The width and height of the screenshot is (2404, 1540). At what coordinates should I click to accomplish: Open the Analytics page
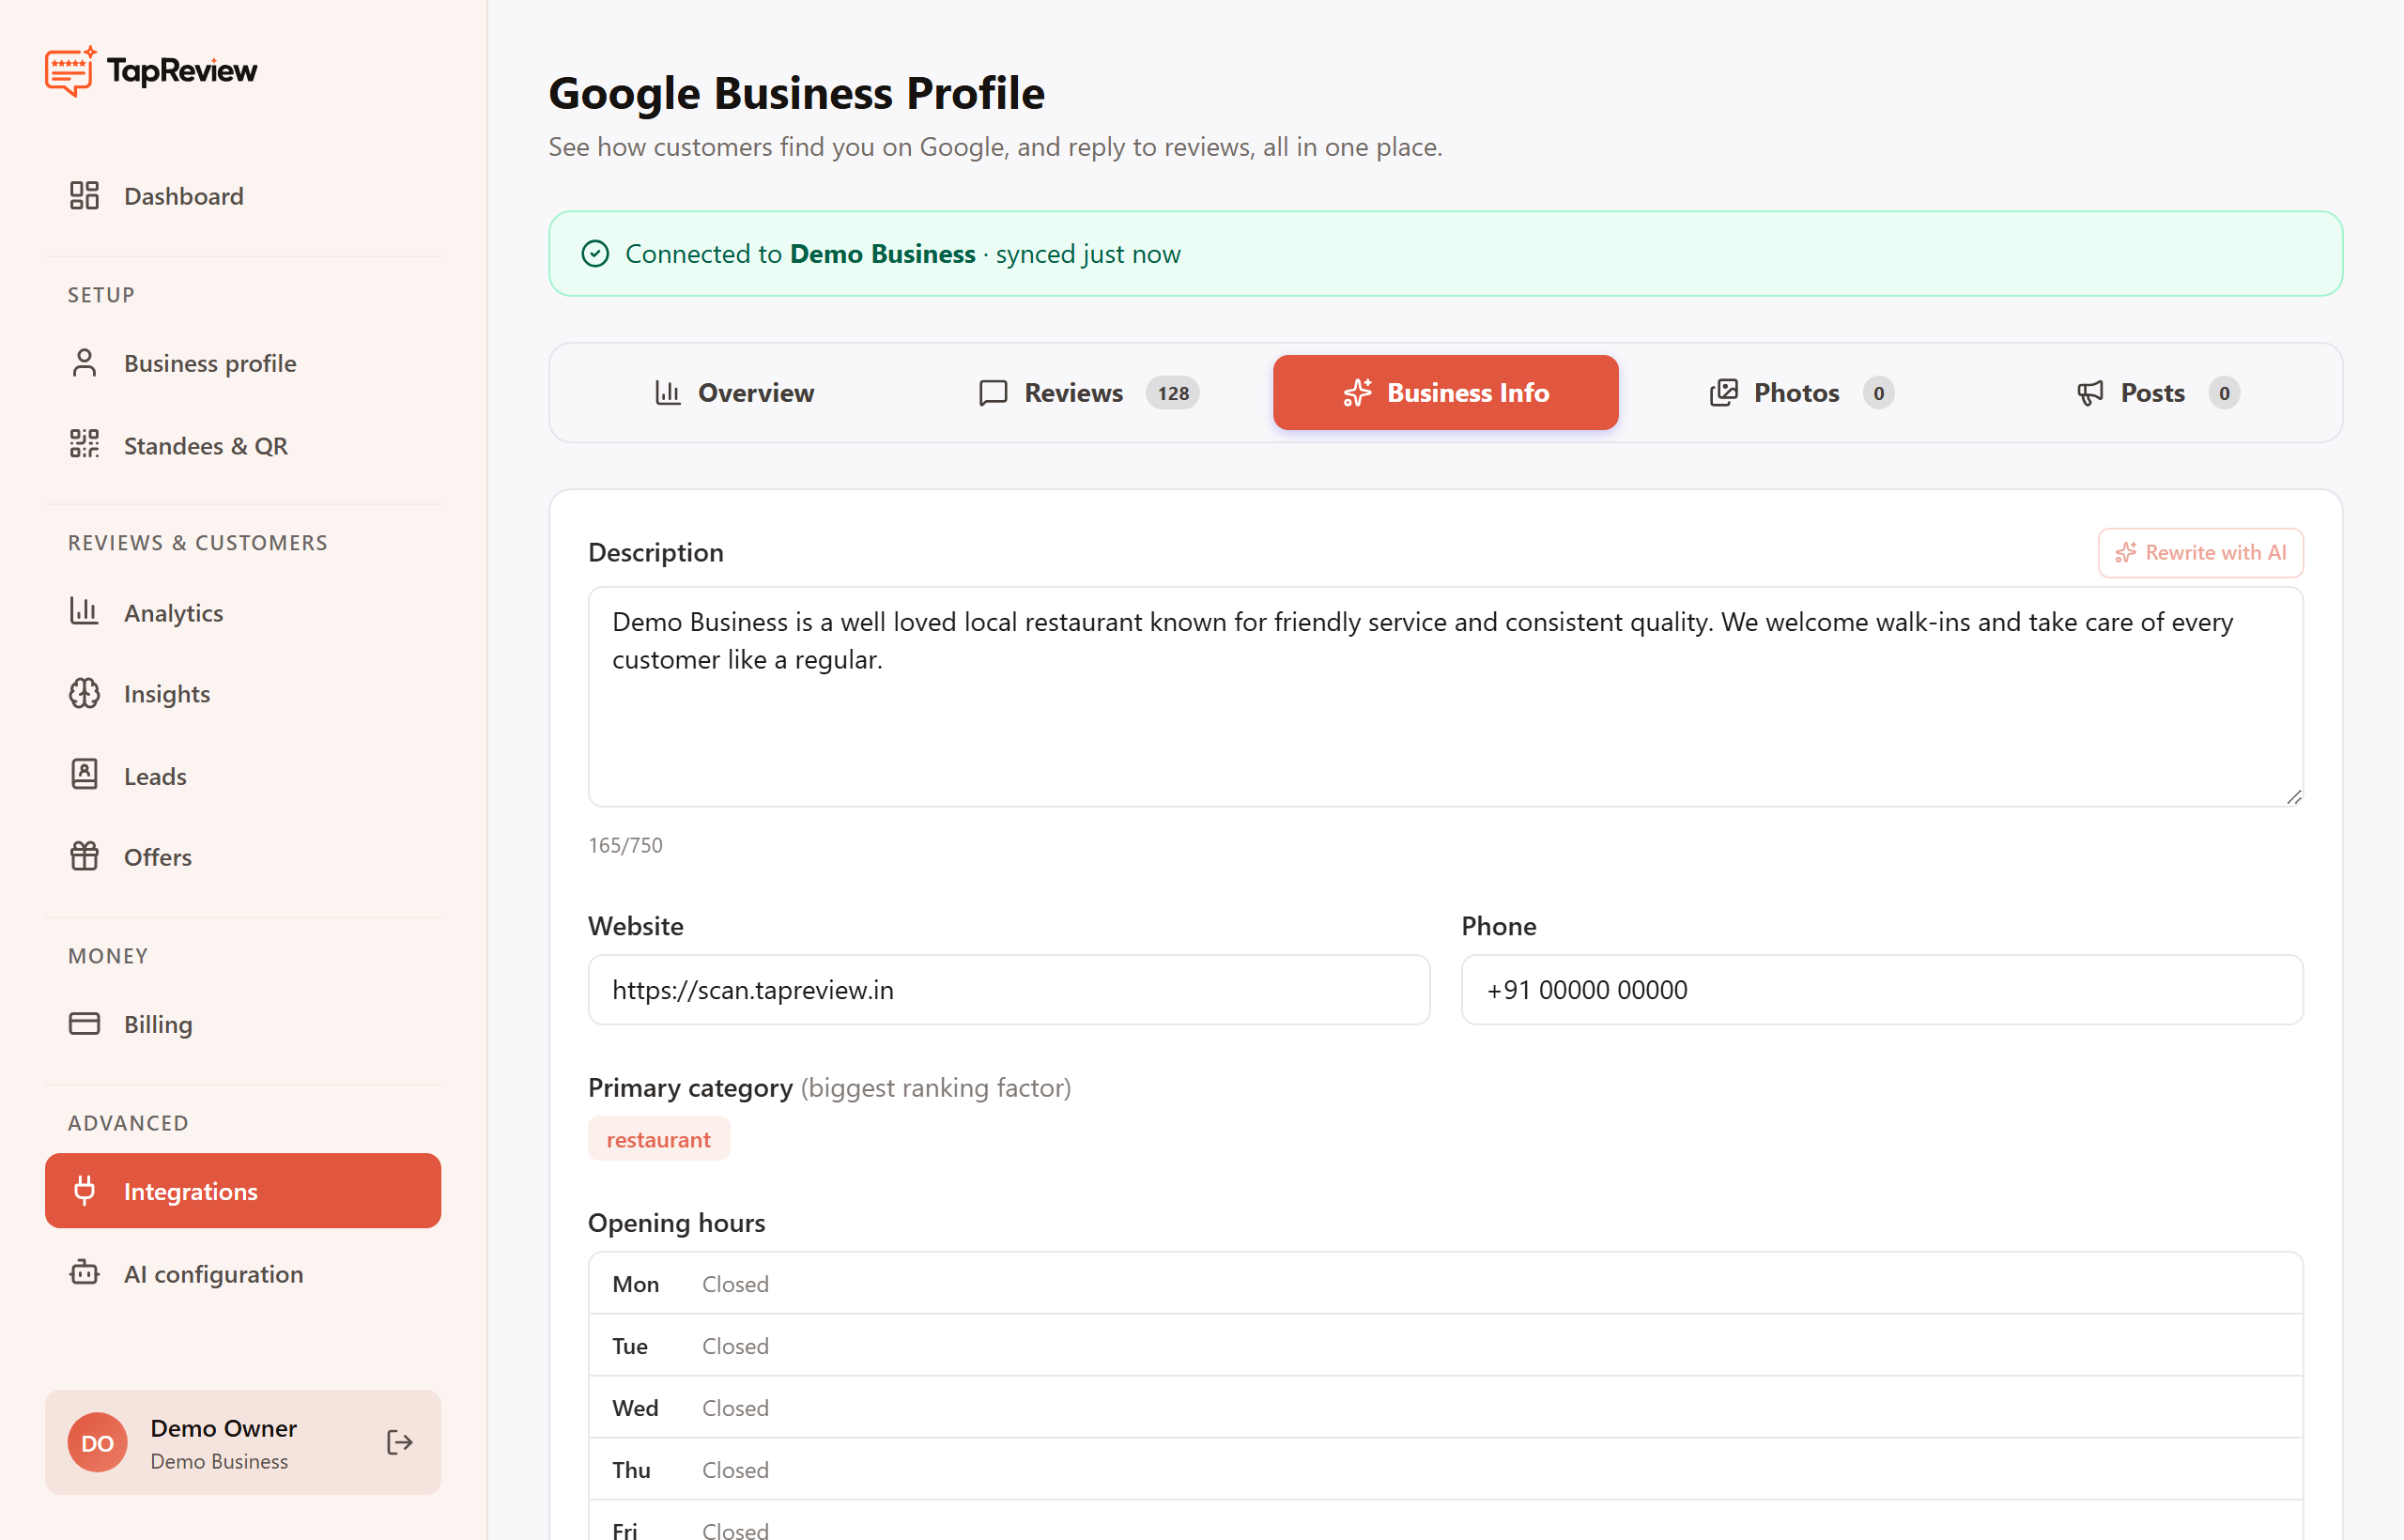(243, 612)
